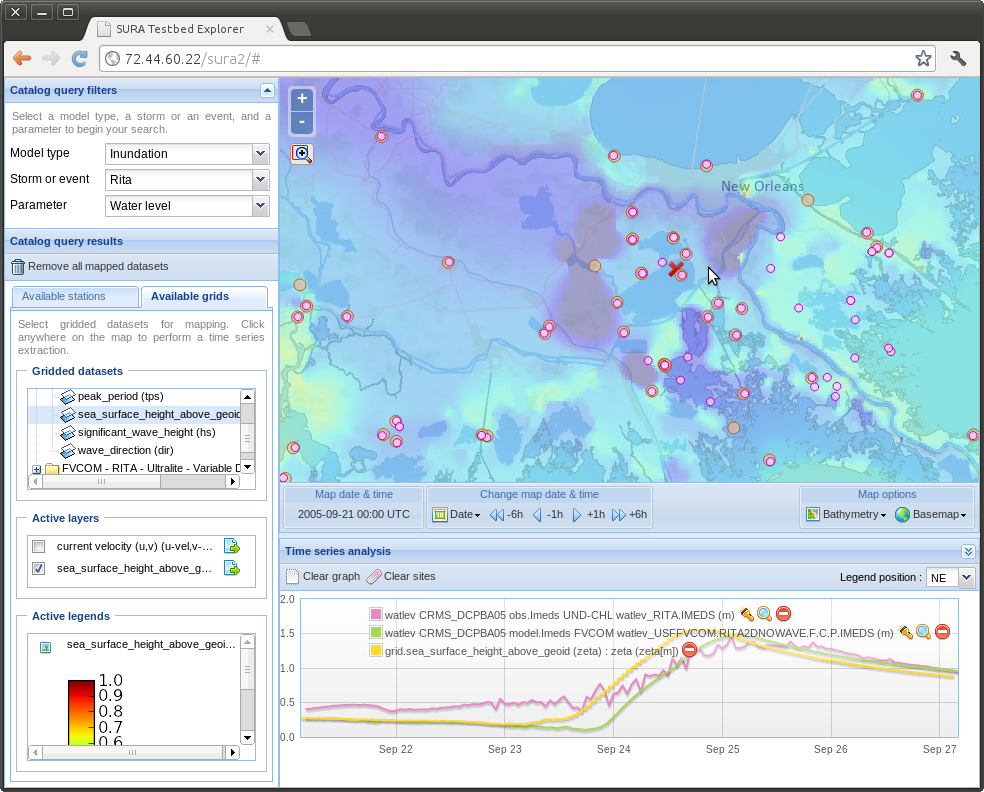This screenshot has height=792, width=984.
Task: Activate the zoom box magnifier tool
Action: (x=302, y=153)
